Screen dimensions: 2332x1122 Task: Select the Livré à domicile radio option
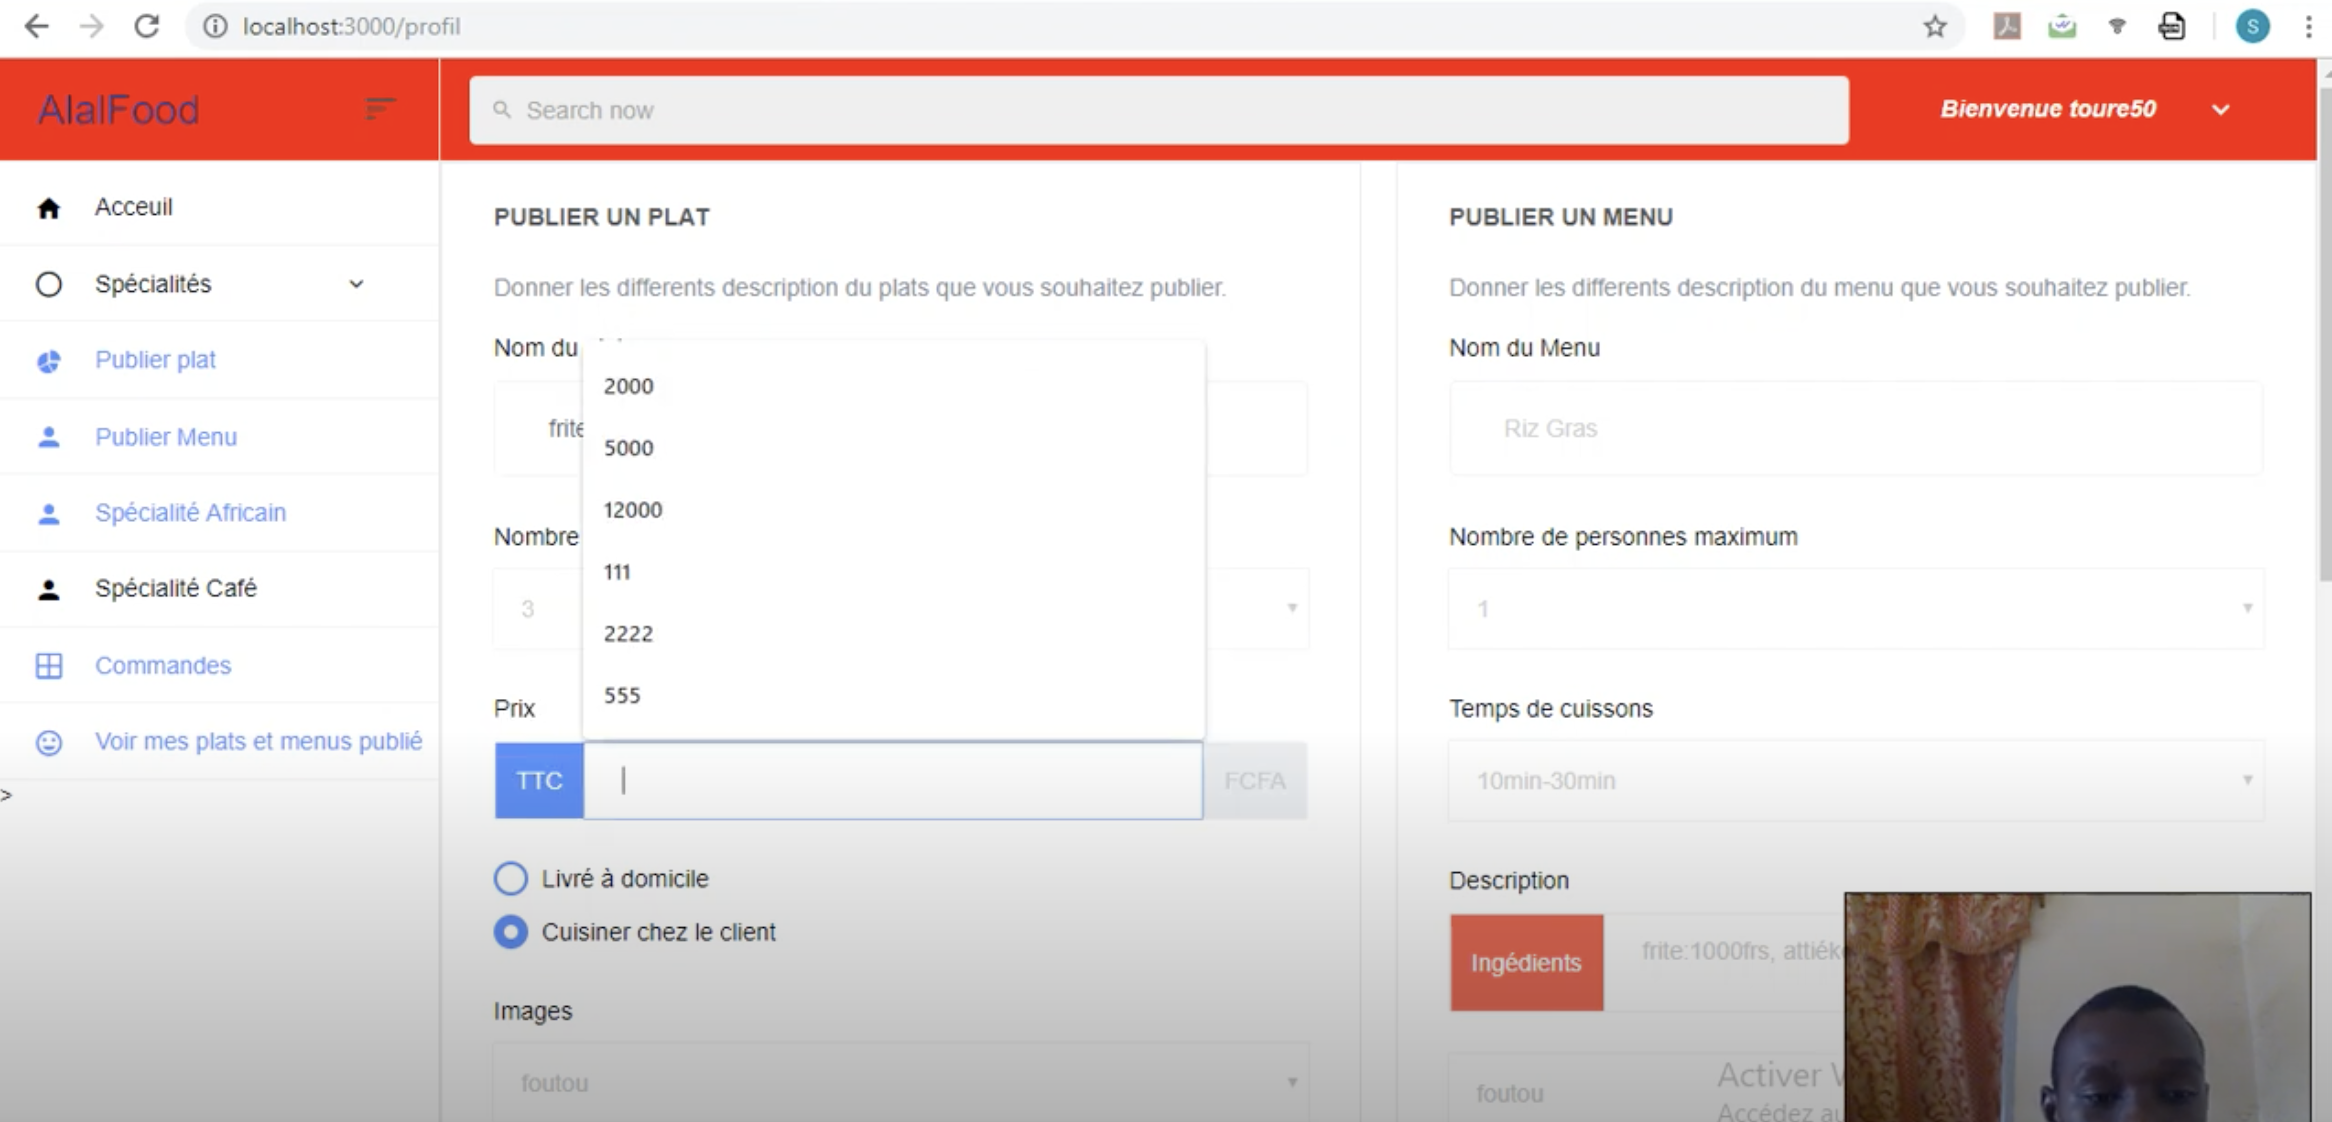(x=510, y=878)
